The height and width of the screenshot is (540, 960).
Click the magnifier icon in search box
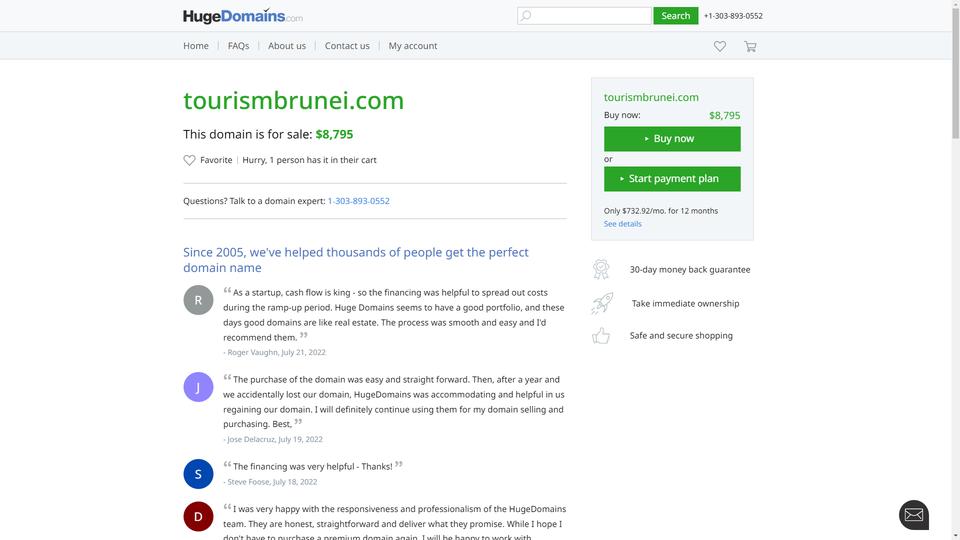[x=526, y=16]
